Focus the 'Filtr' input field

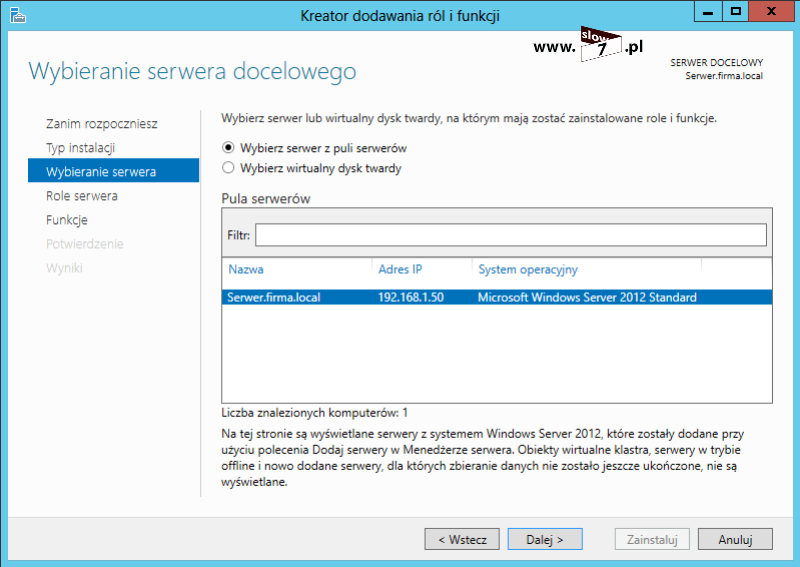(511, 235)
